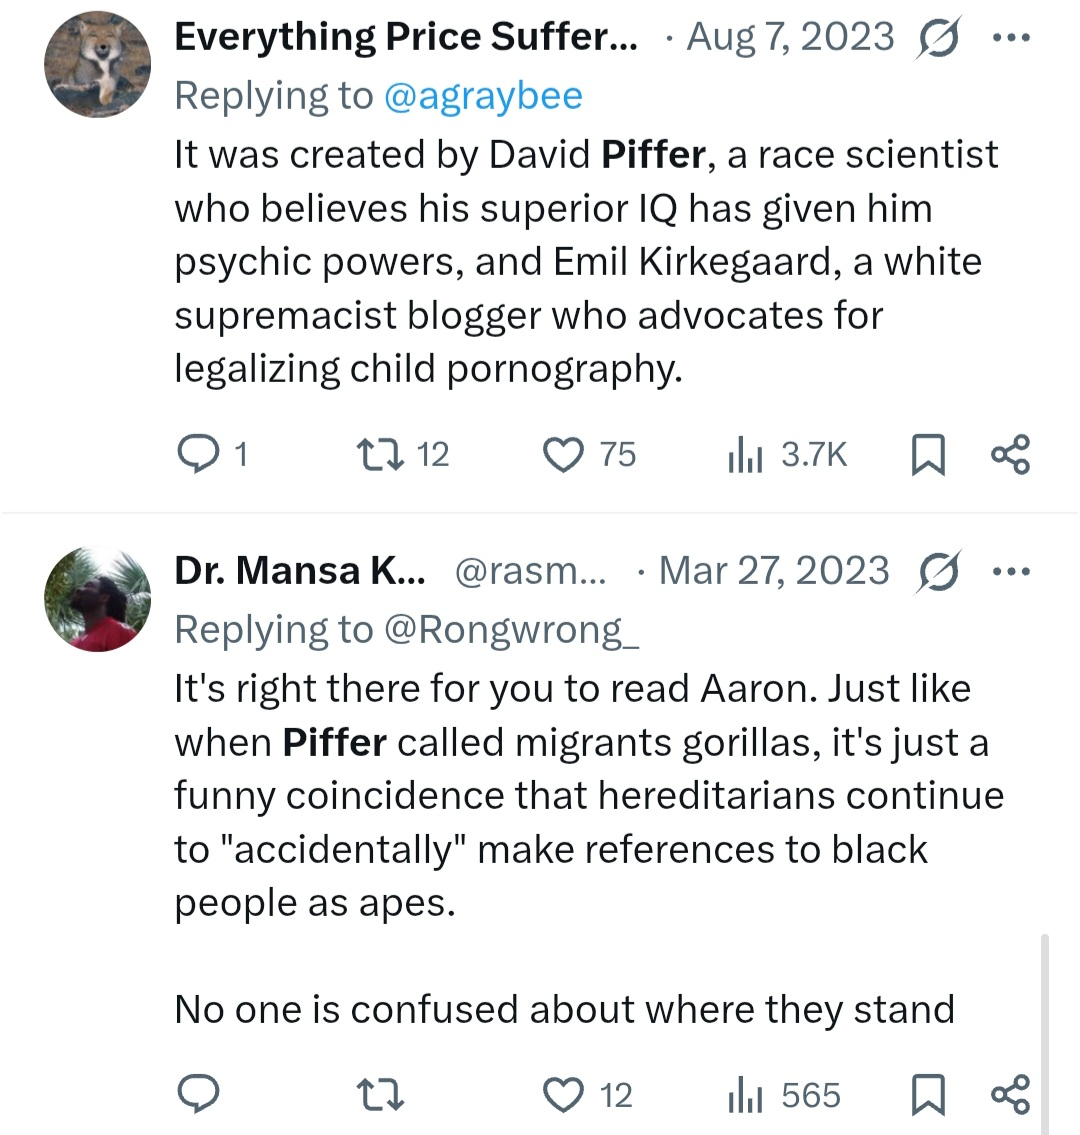1080x1135 pixels.
Task: Reply to the David Piffer tweet
Action: 198,455
